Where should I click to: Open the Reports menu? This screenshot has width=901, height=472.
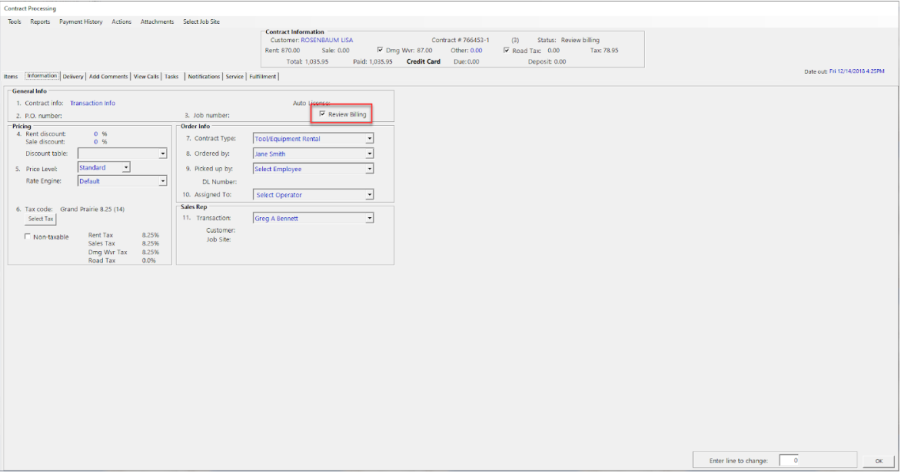coord(40,22)
